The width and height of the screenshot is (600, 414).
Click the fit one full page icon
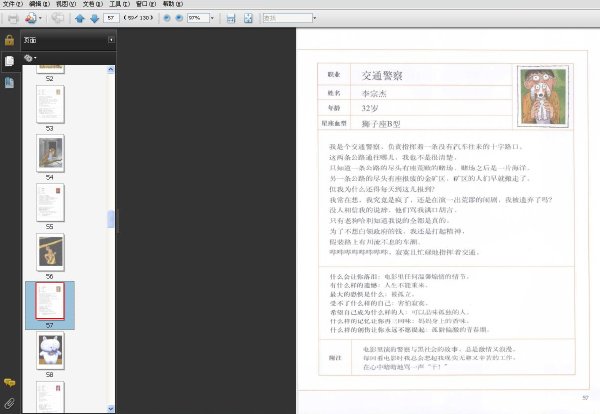coord(248,18)
